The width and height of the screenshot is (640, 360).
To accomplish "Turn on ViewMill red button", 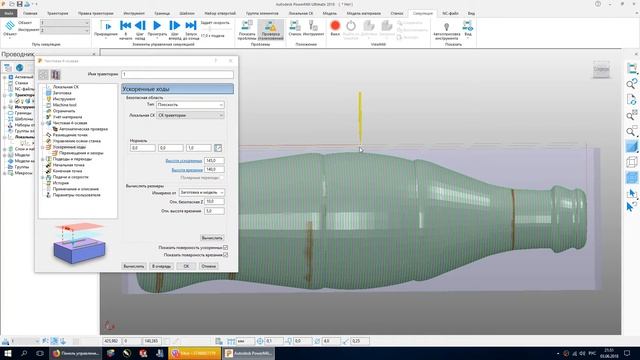I will click(x=335, y=26).
